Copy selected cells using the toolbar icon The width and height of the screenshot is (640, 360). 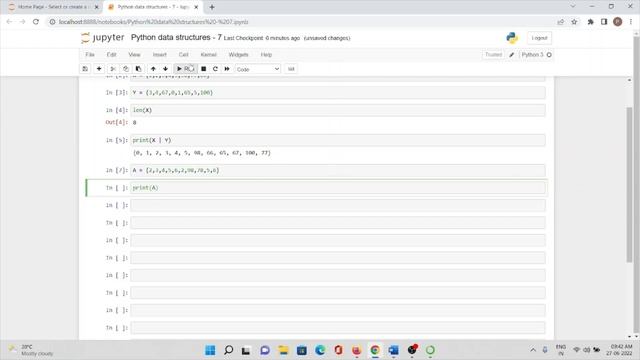tap(126, 69)
